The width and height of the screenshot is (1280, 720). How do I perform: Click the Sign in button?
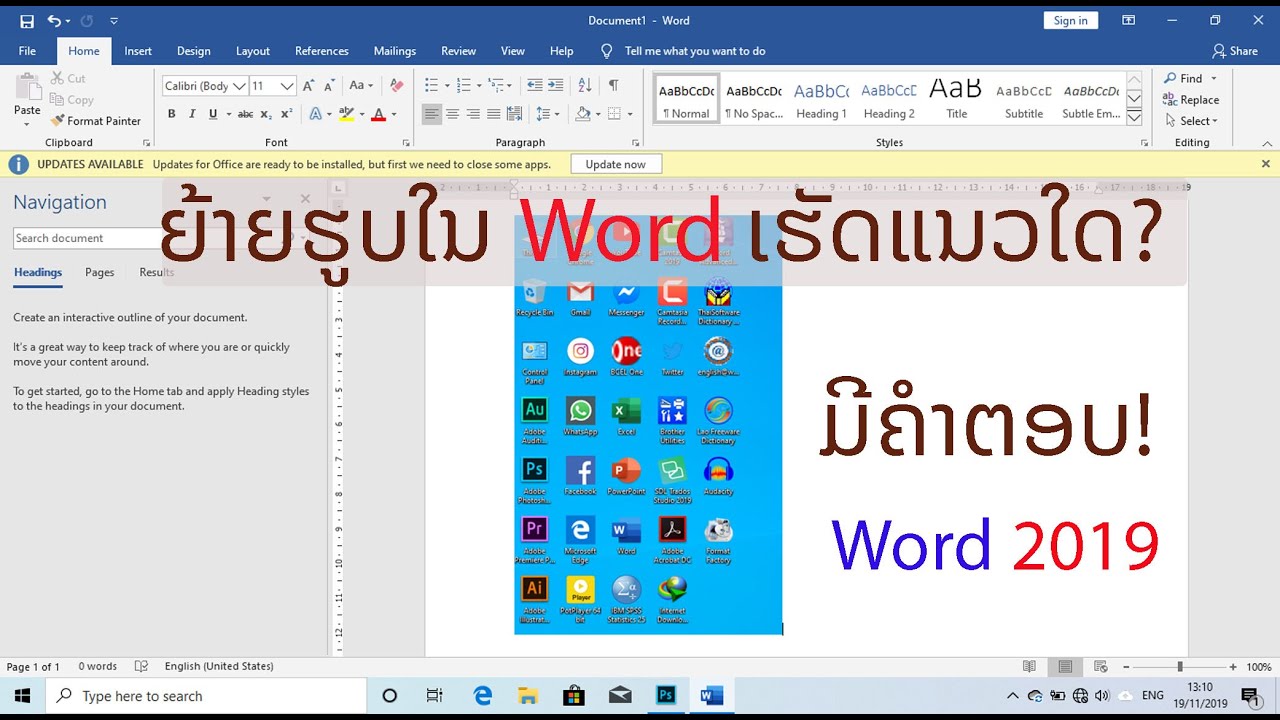pos(1070,21)
